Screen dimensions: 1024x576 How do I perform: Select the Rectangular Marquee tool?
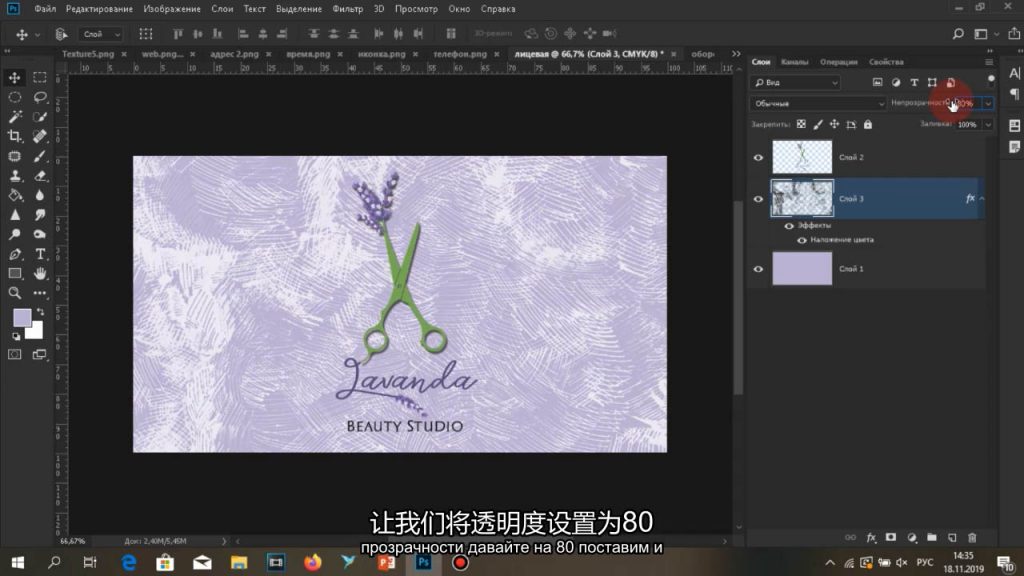(x=40, y=78)
